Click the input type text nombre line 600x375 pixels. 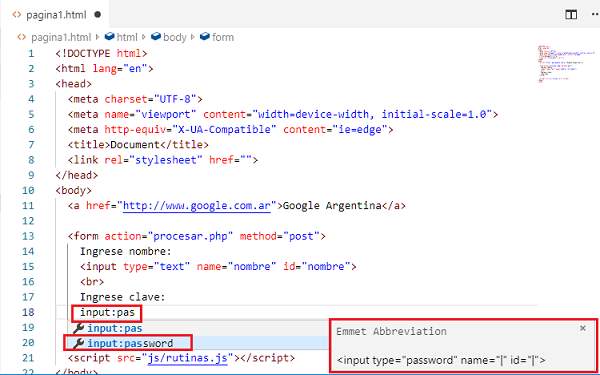[x=218, y=267]
